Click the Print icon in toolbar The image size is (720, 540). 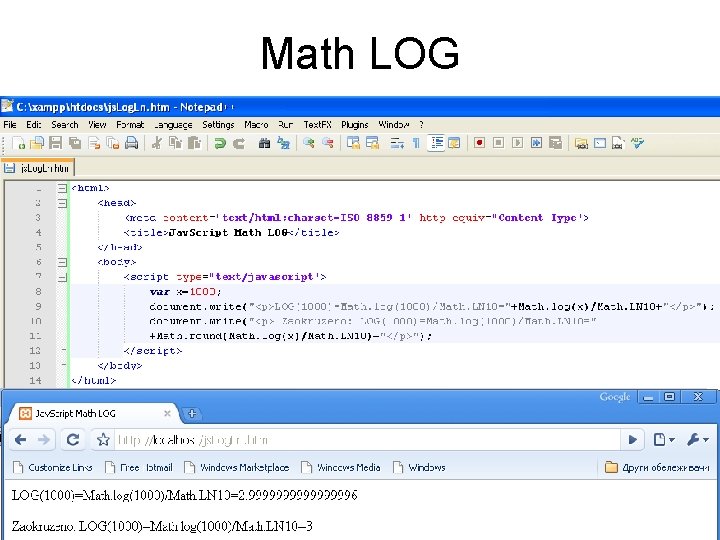pos(131,143)
